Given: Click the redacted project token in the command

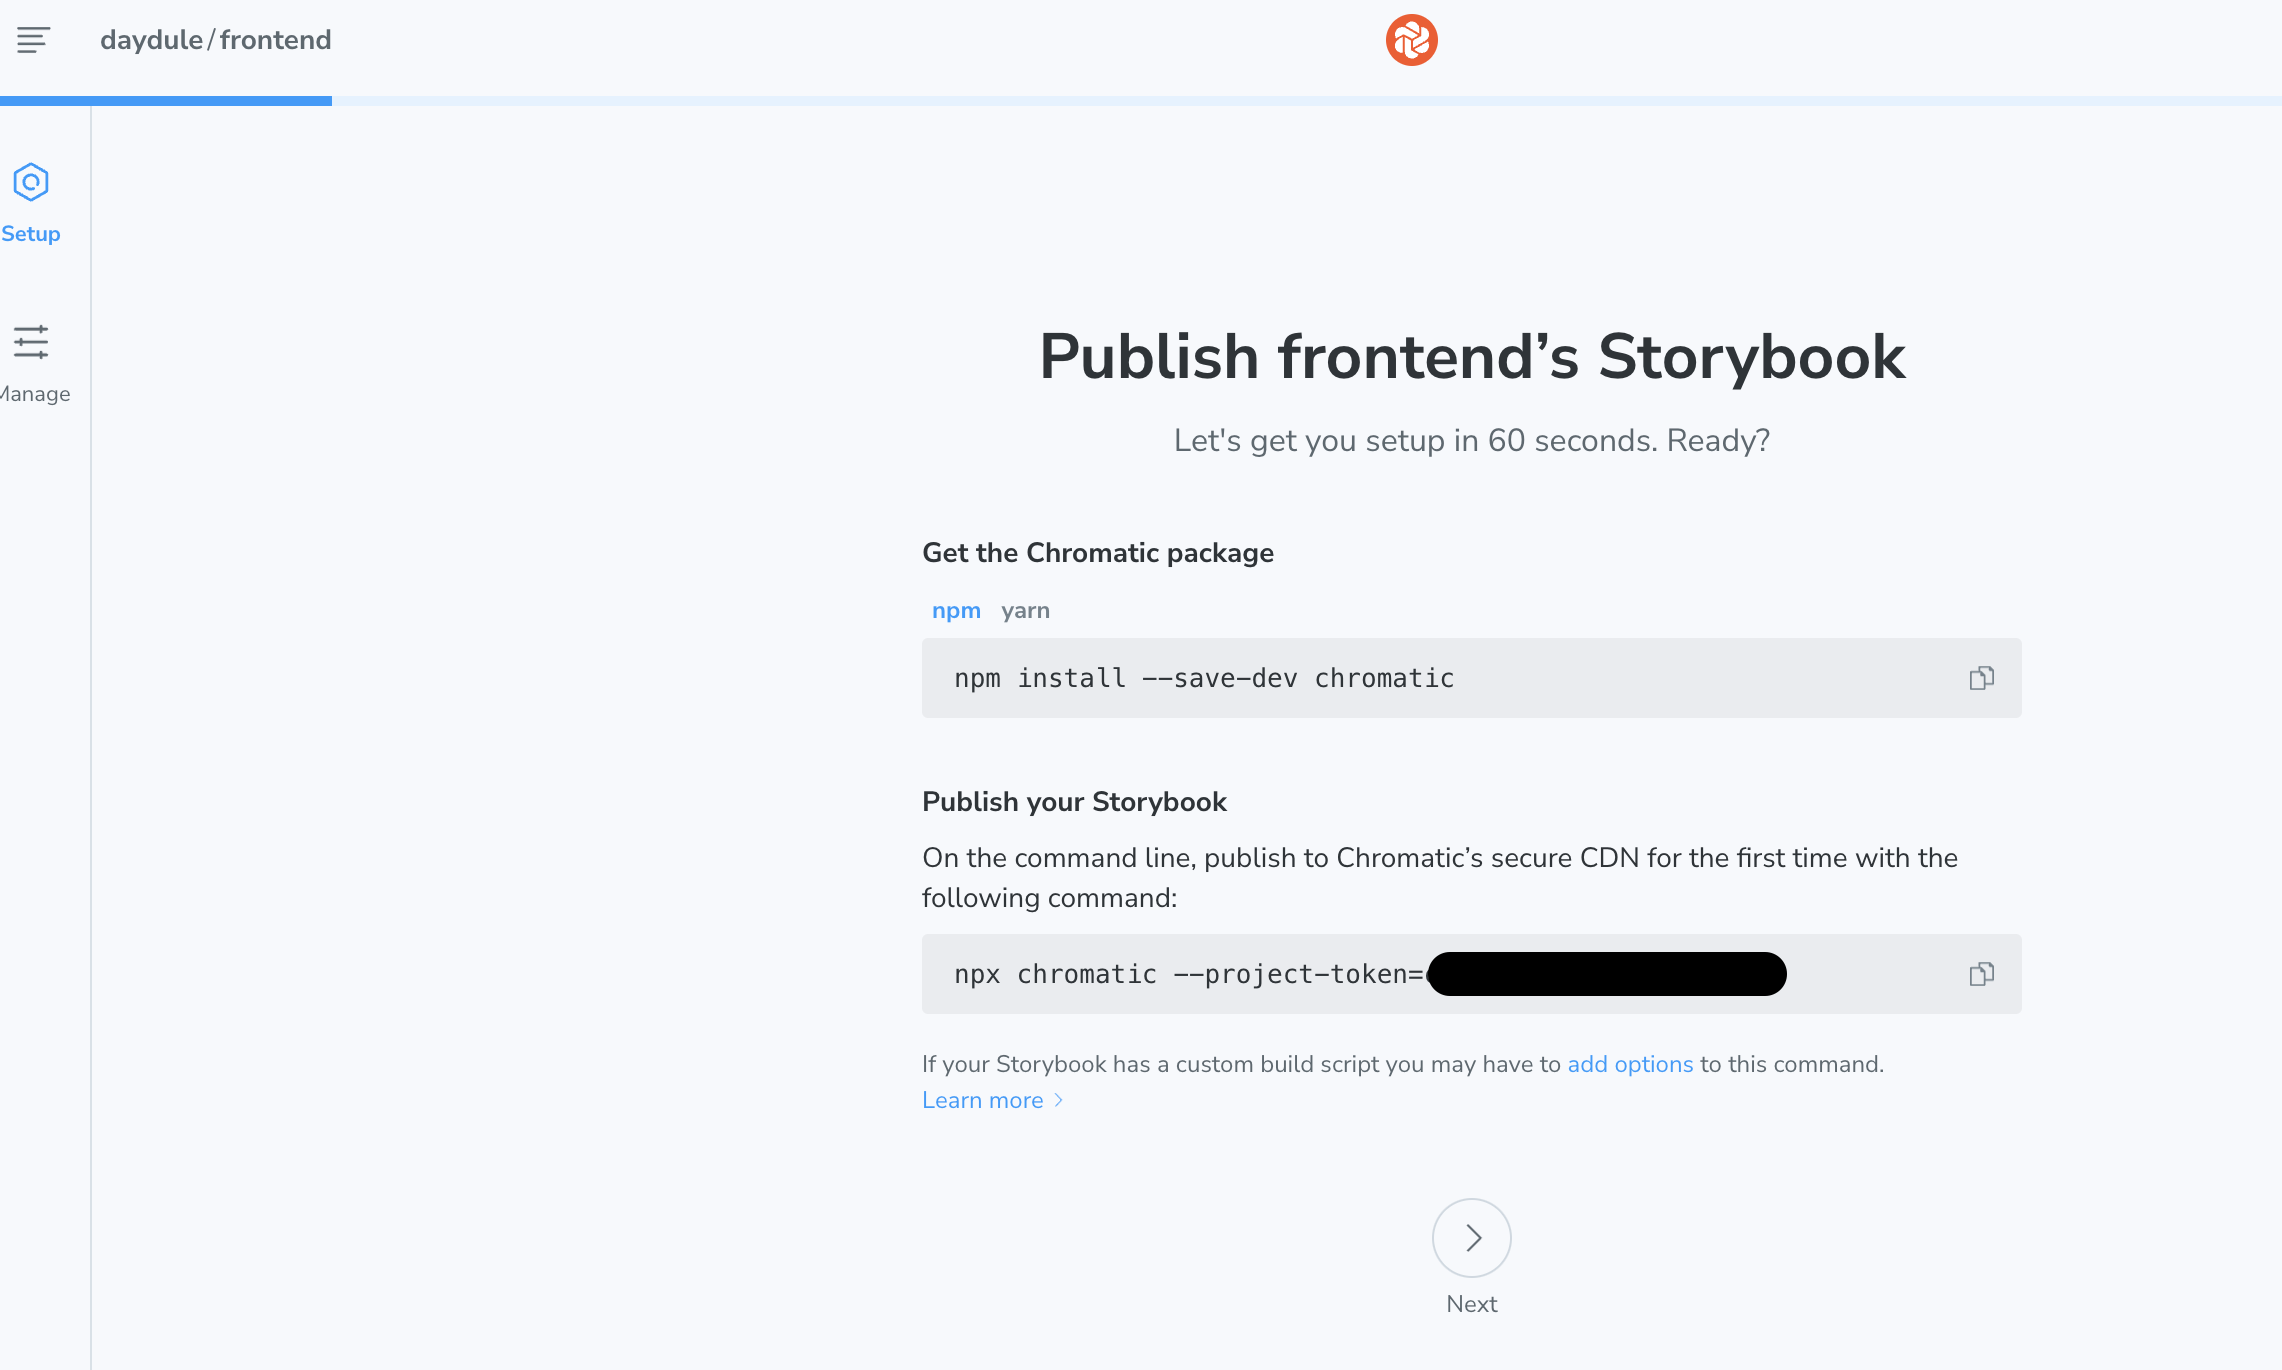Looking at the screenshot, I should 1605,973.
